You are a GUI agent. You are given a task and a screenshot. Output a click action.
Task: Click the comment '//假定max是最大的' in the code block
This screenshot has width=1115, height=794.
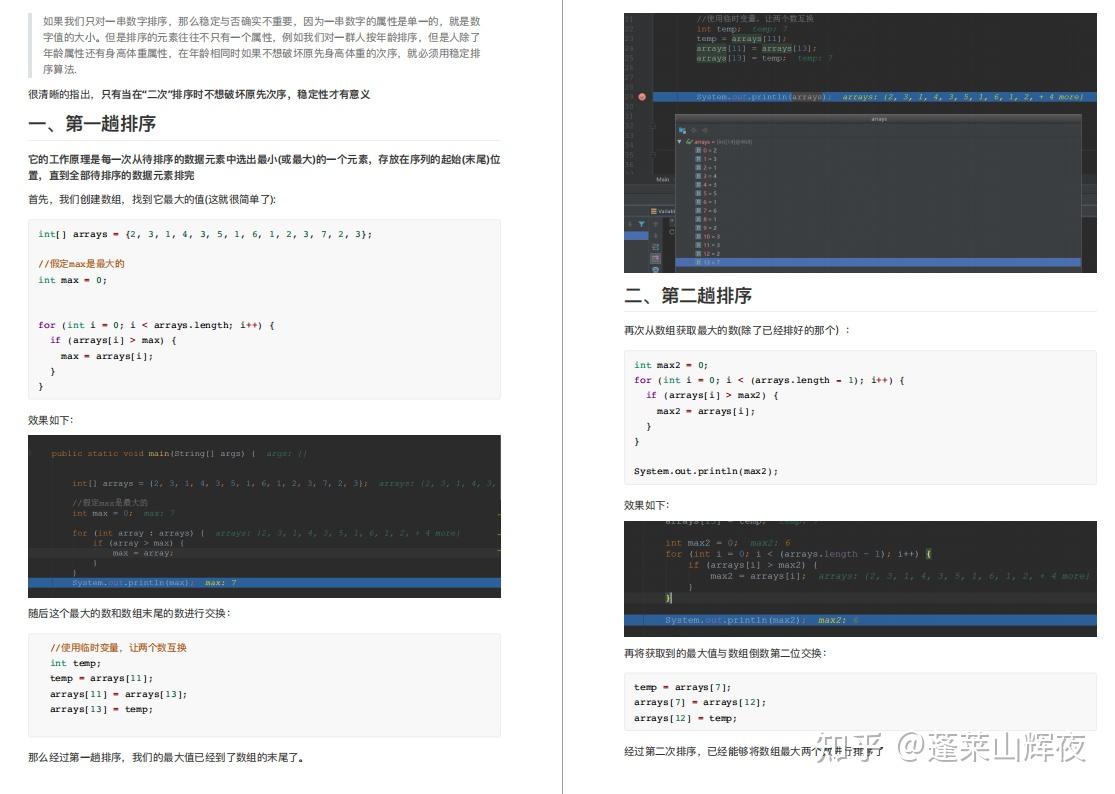point(81,264)
